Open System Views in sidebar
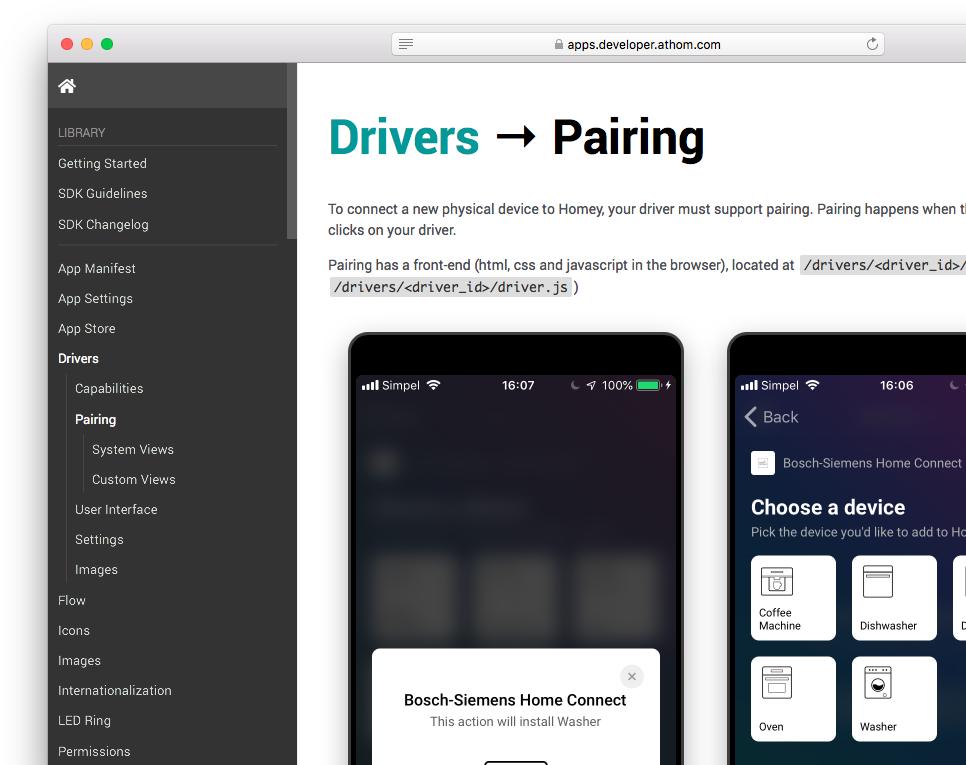 (132, 449)
